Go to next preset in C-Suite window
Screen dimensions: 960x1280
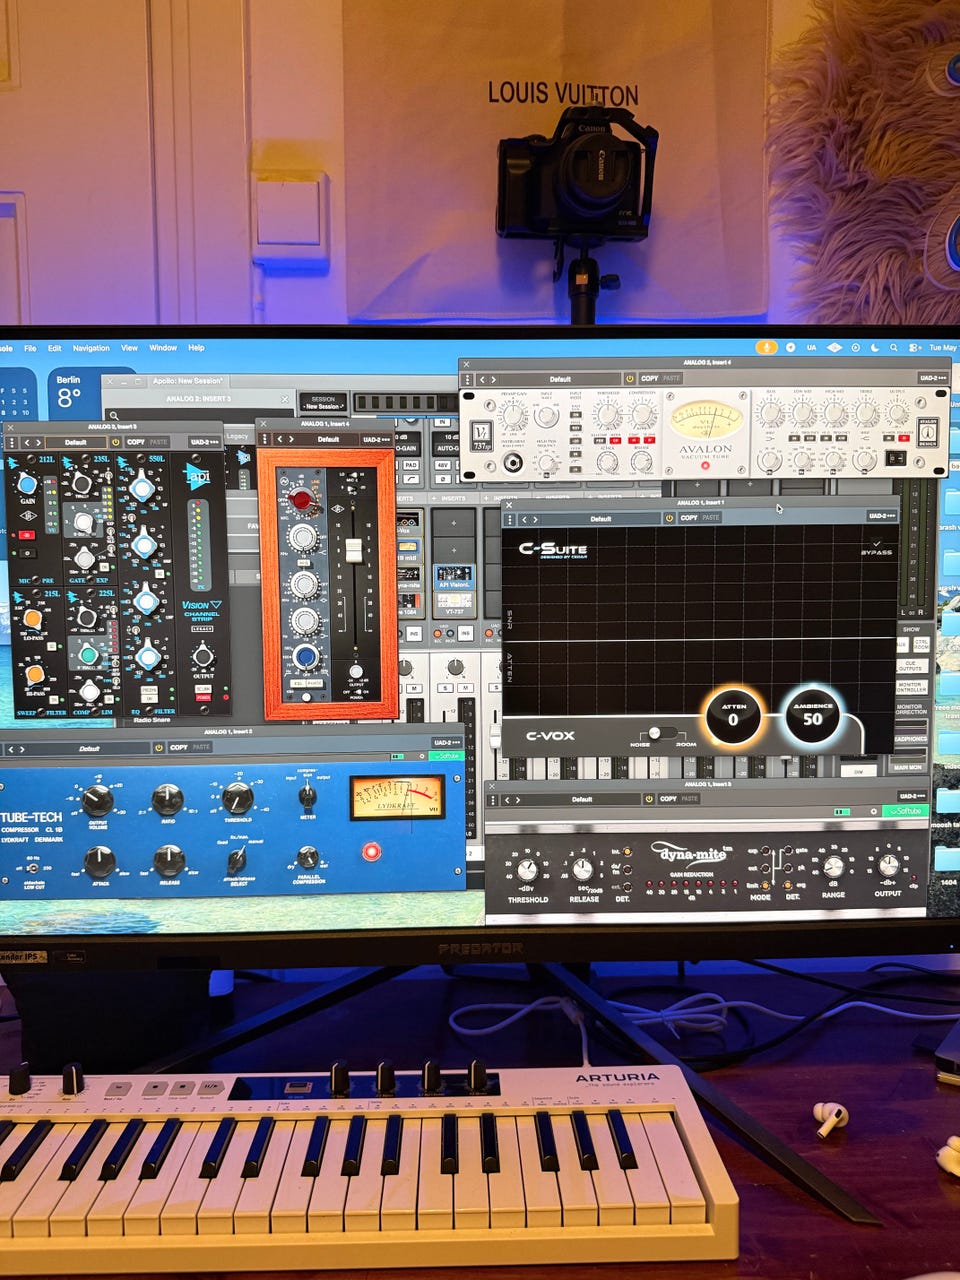[535, 519]
